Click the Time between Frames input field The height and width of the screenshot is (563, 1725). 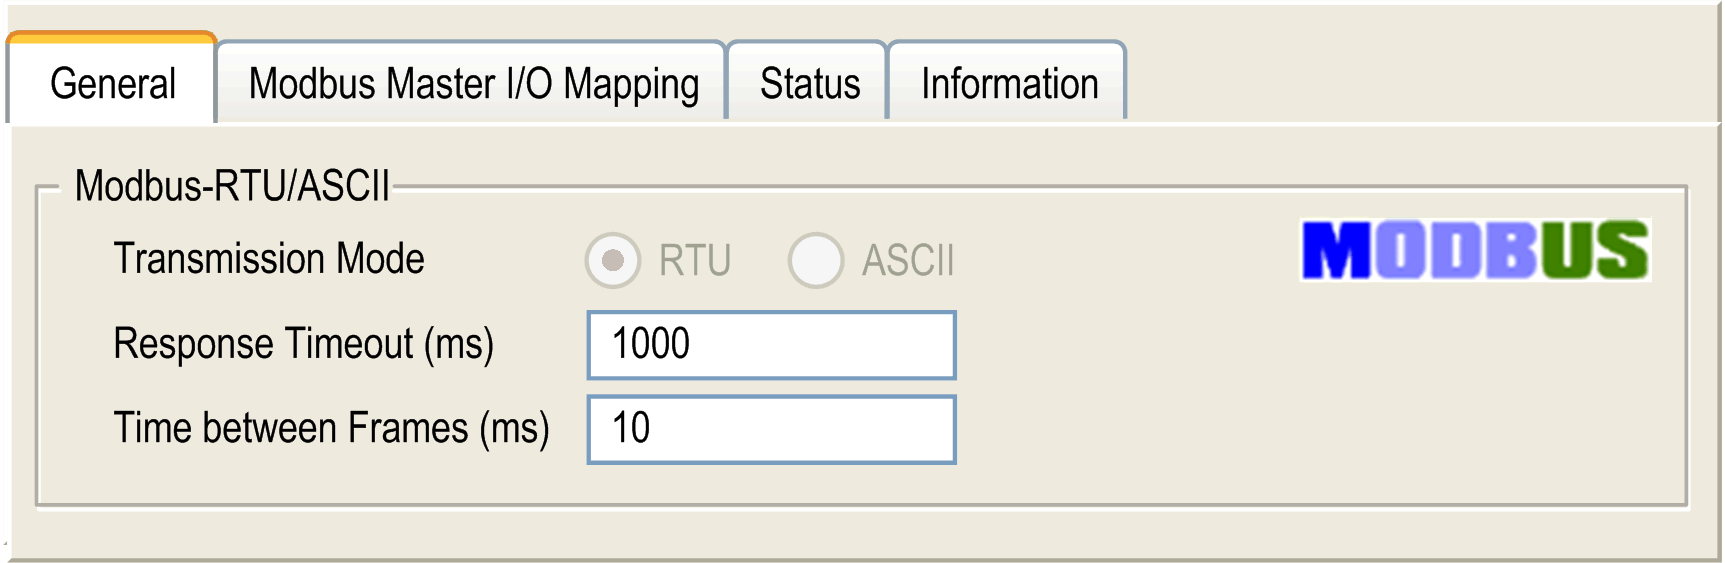[771, 429]
